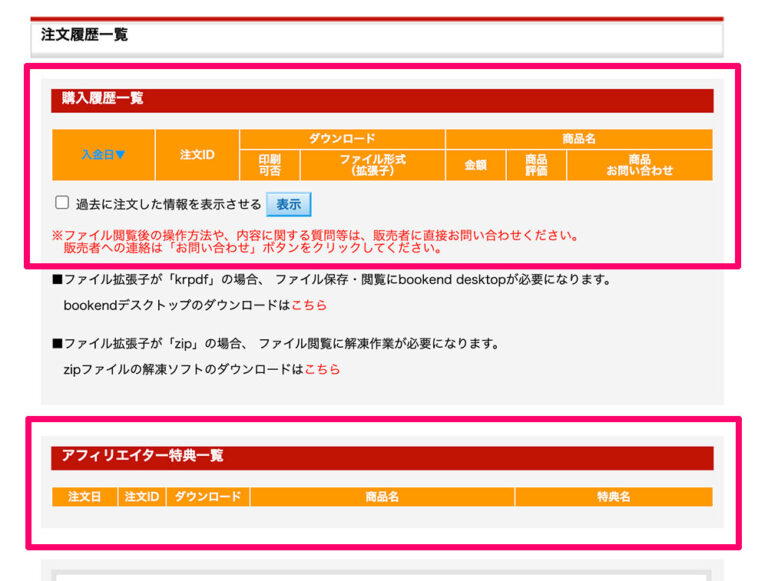Viewport: 768px width, 581px height.
Task: Click the 特典名 column header
Action: tap(613, 497)
